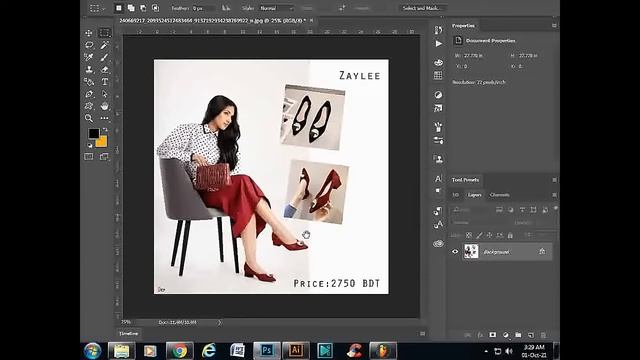Change the screen mode
Viewport: 640px width, 360px height.
tap(104, 157)
